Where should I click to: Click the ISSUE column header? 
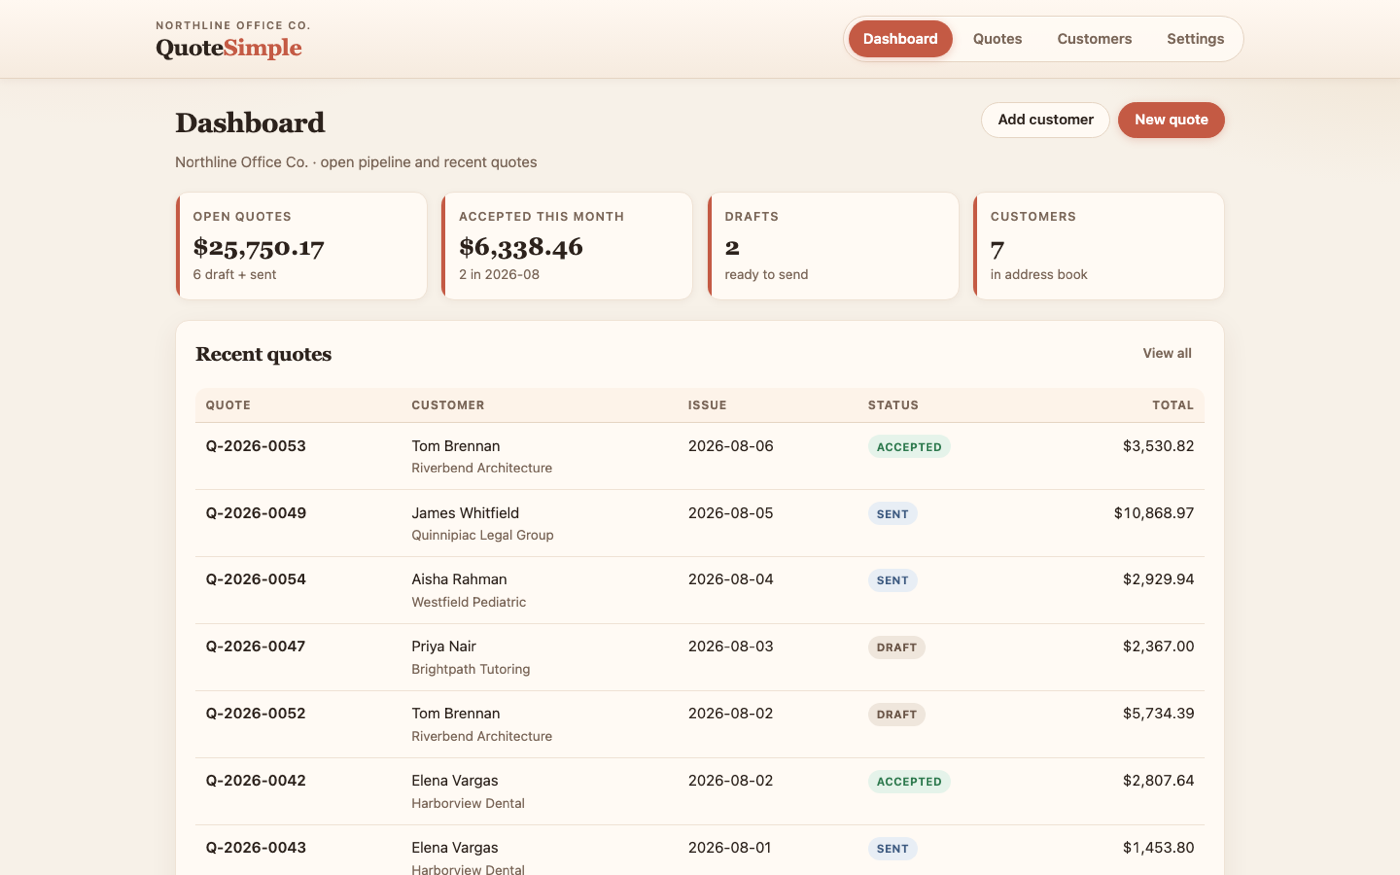[x=707, y=405]
